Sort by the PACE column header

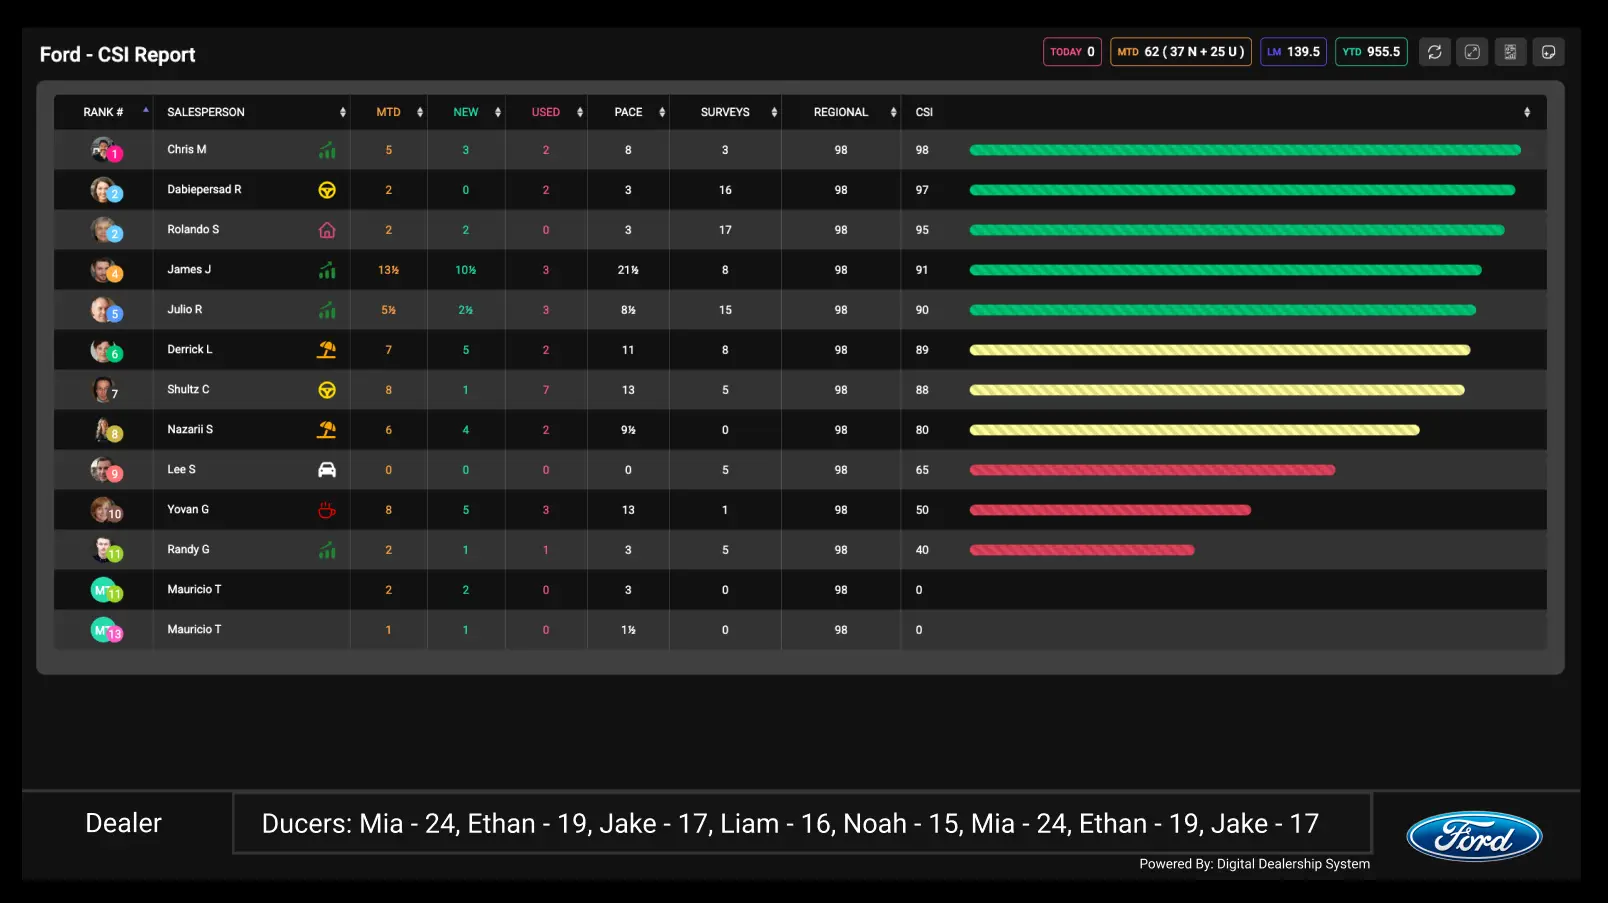coord(628,112)
